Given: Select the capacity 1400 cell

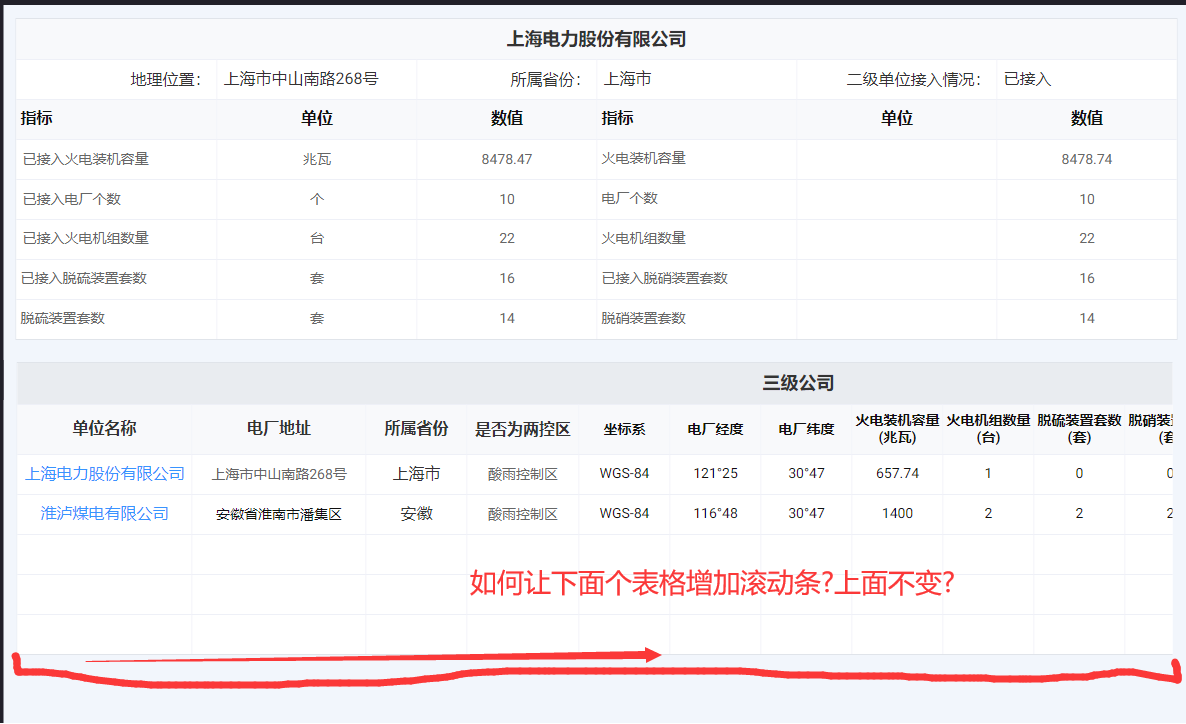Looking at the screenshot, I should tap(897, 514).
